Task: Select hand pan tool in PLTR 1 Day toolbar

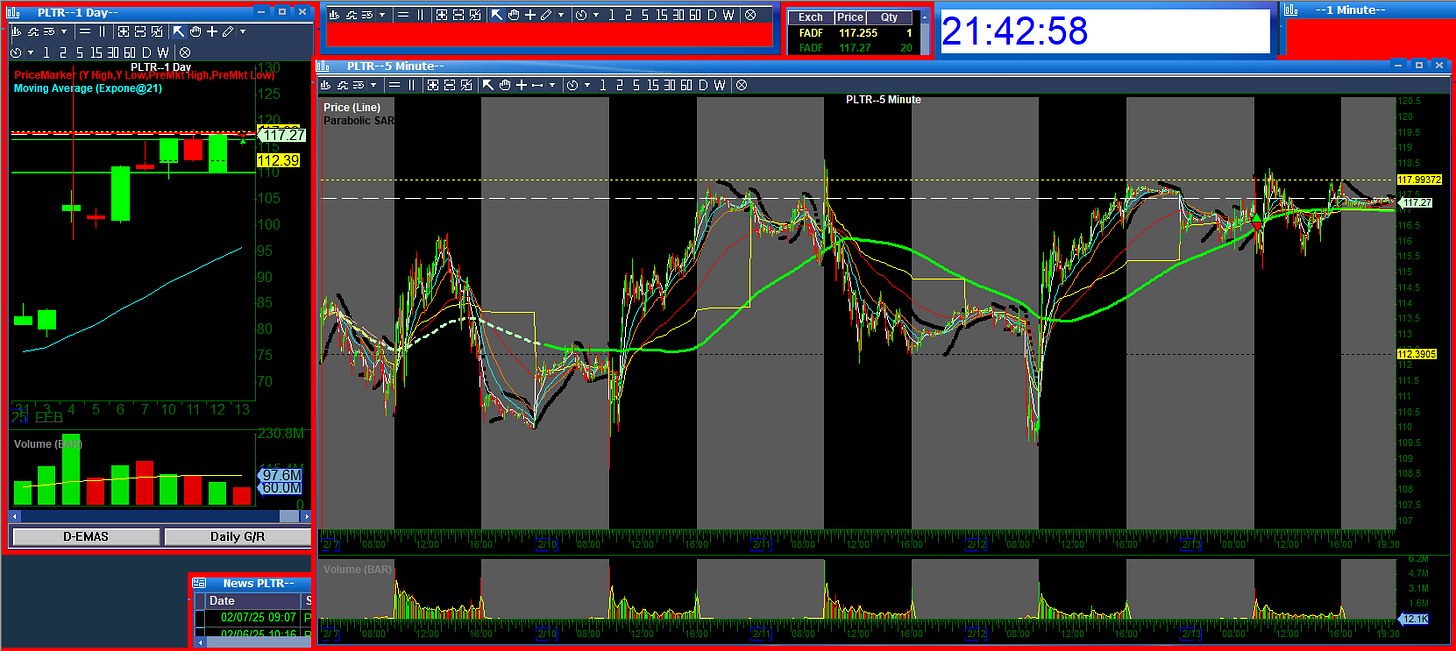Action: 196,31
